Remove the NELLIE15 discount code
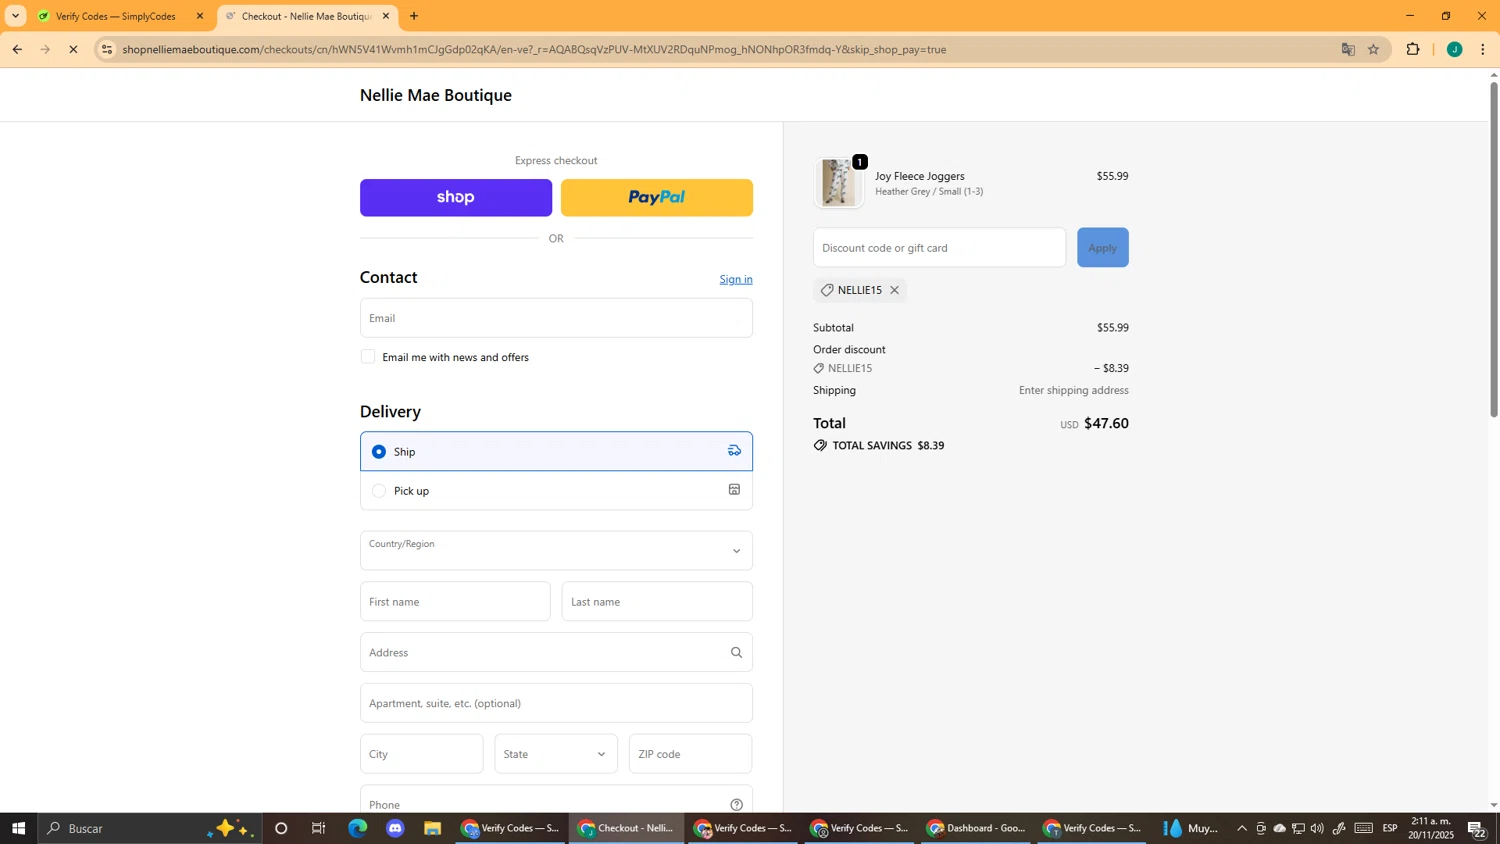 (x=894, y=290)
